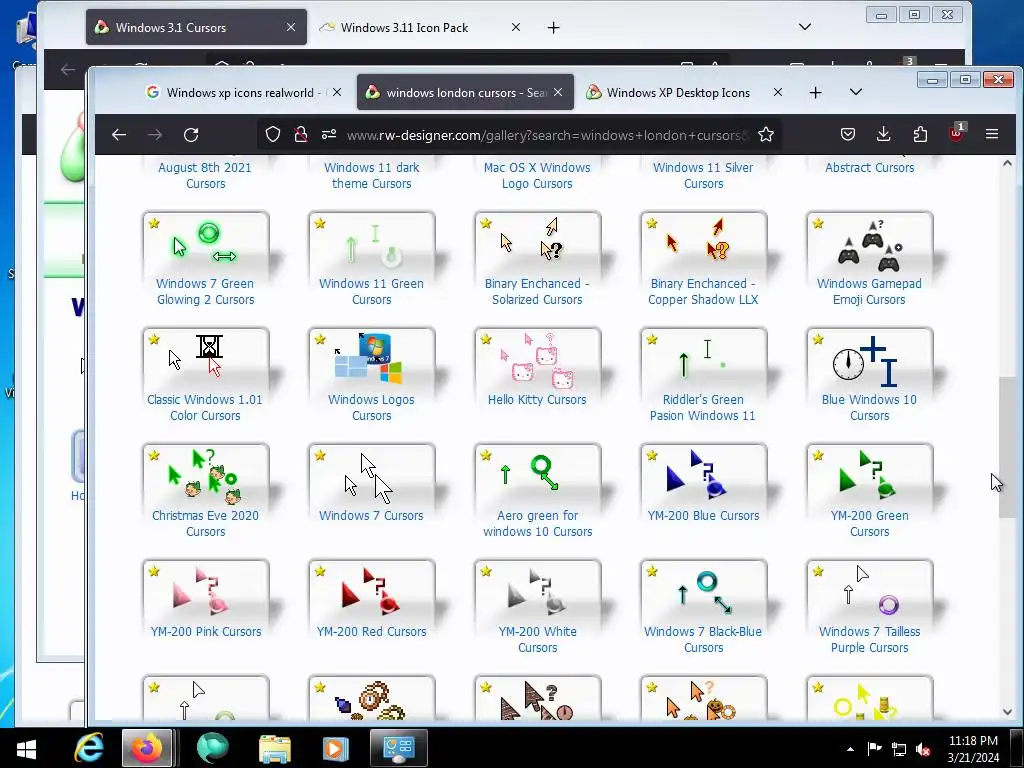Launch Internet Explorer from the taskbar

tap(89, 748)
